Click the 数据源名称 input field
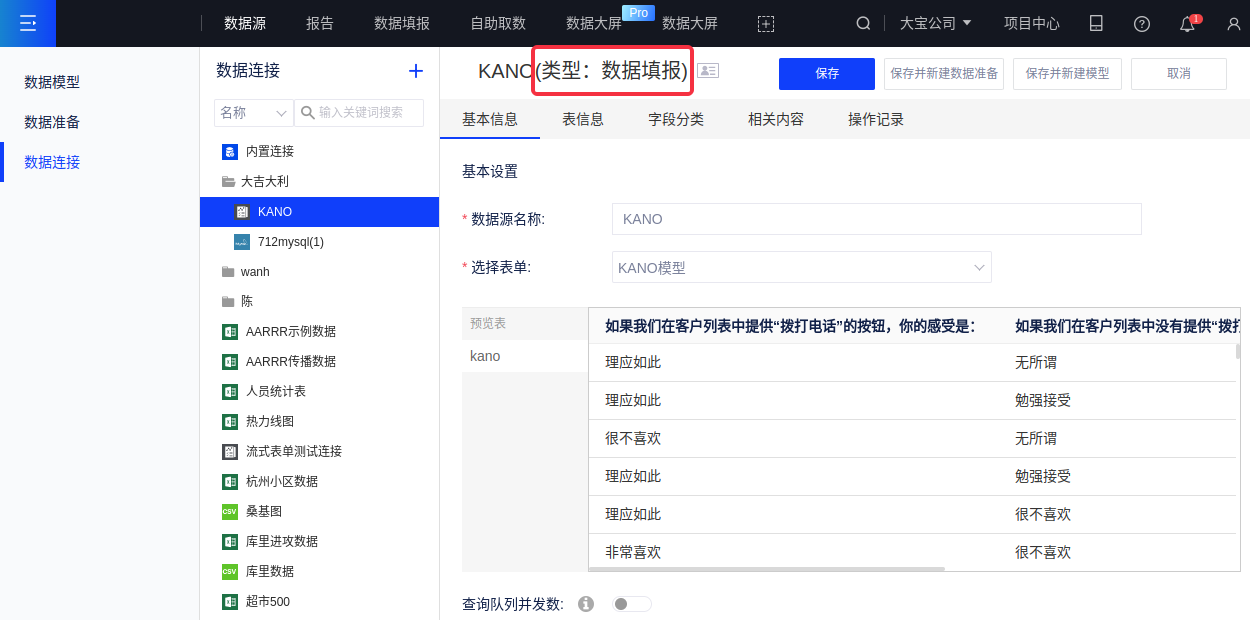 coord(876,219)
